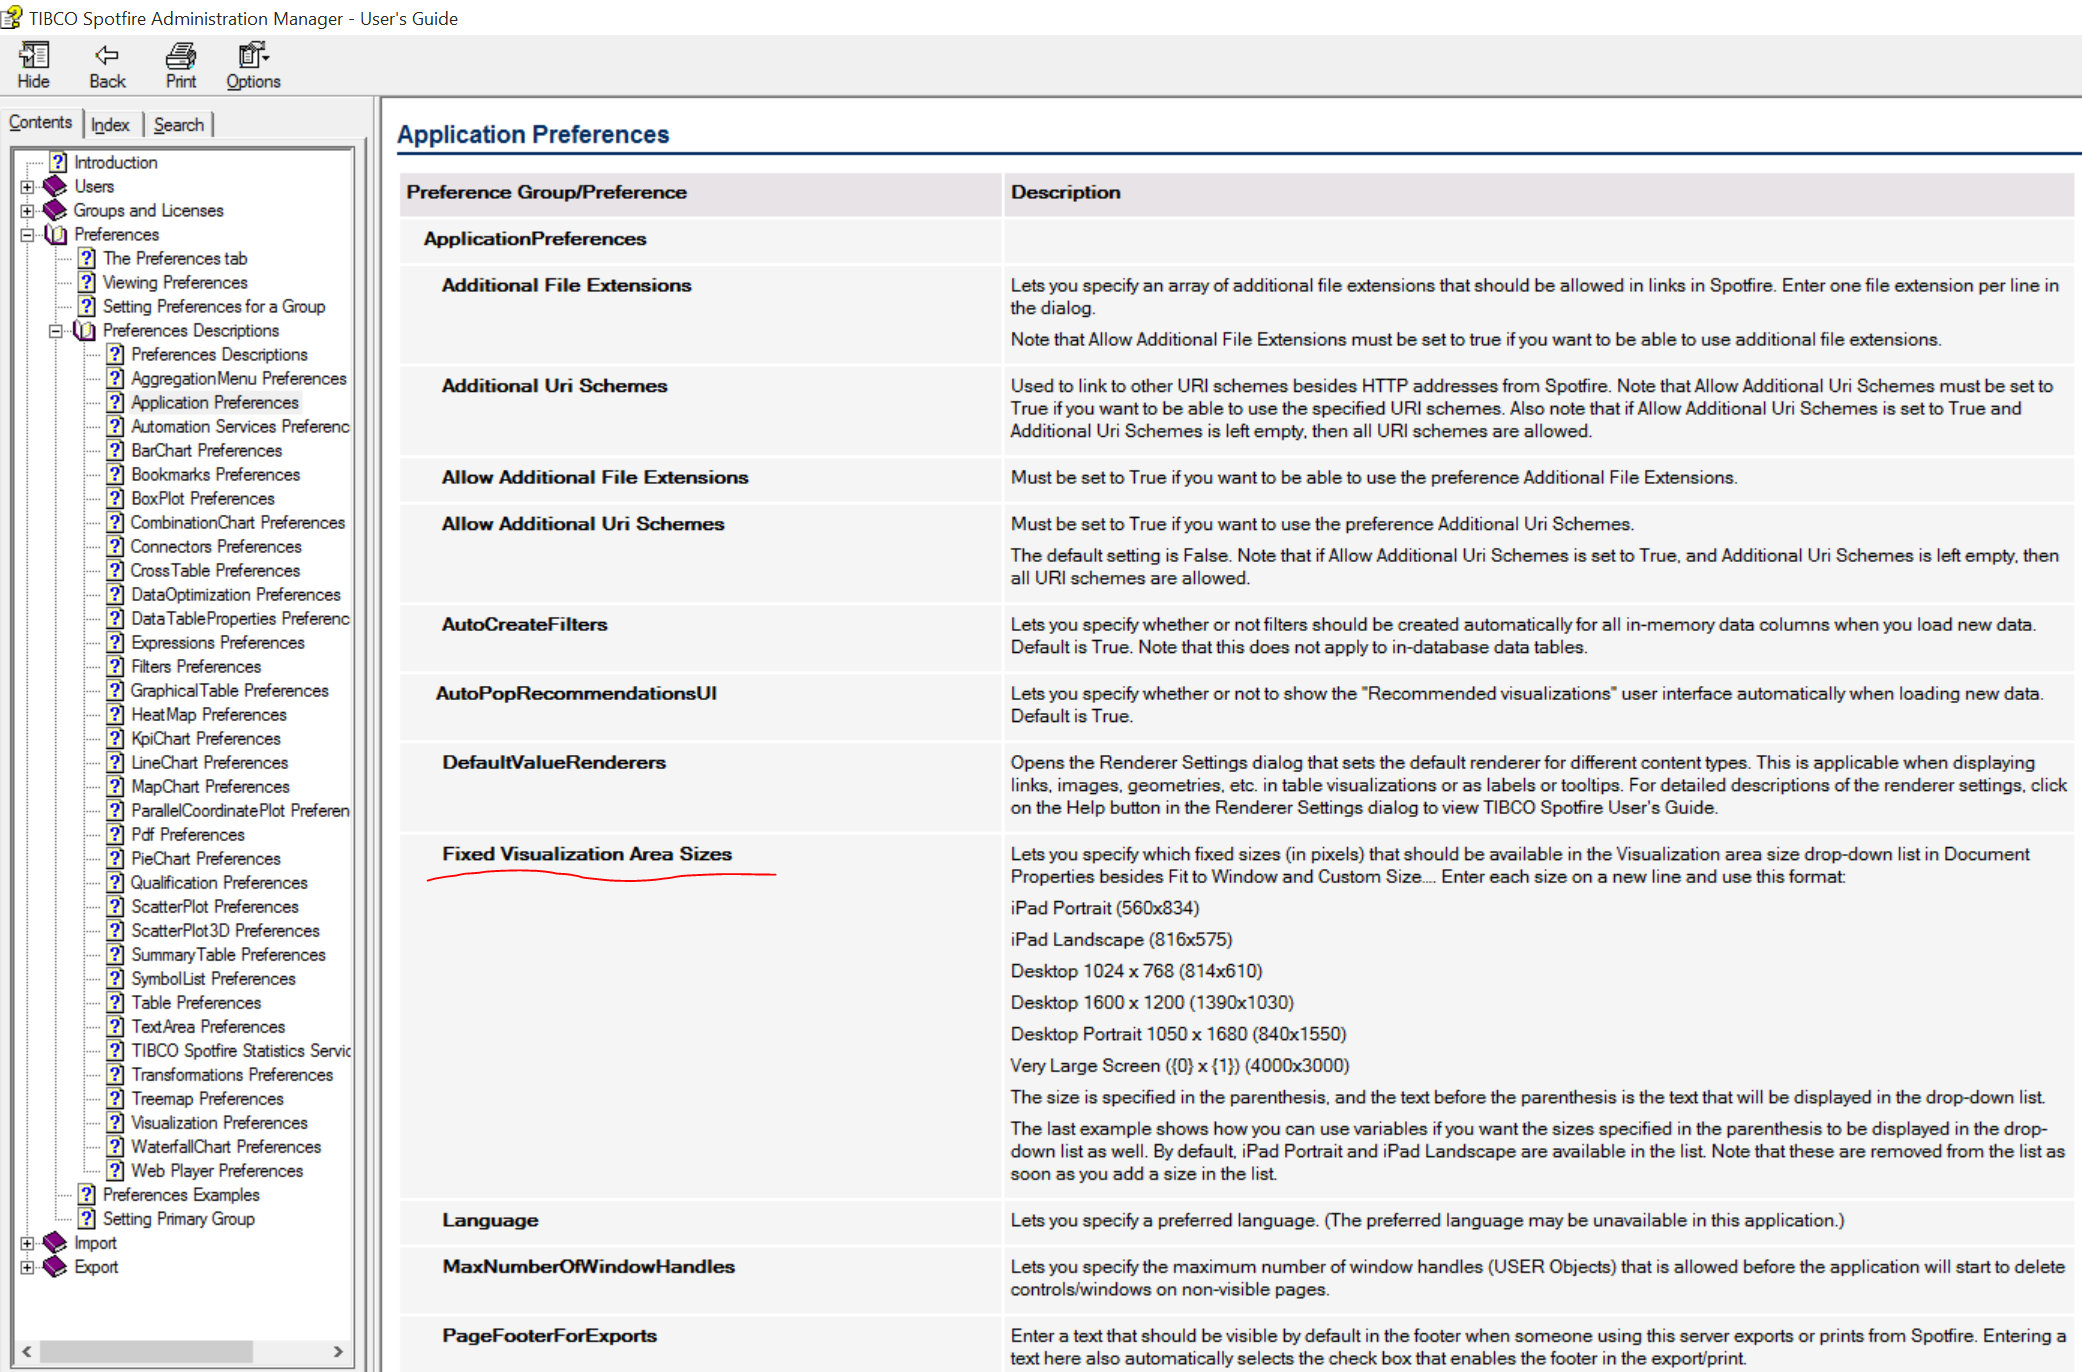The width and height of the screenshot is (2082, 1372).
Task: Open Web Player Preferences topic
Action: tap(216, 1171)
